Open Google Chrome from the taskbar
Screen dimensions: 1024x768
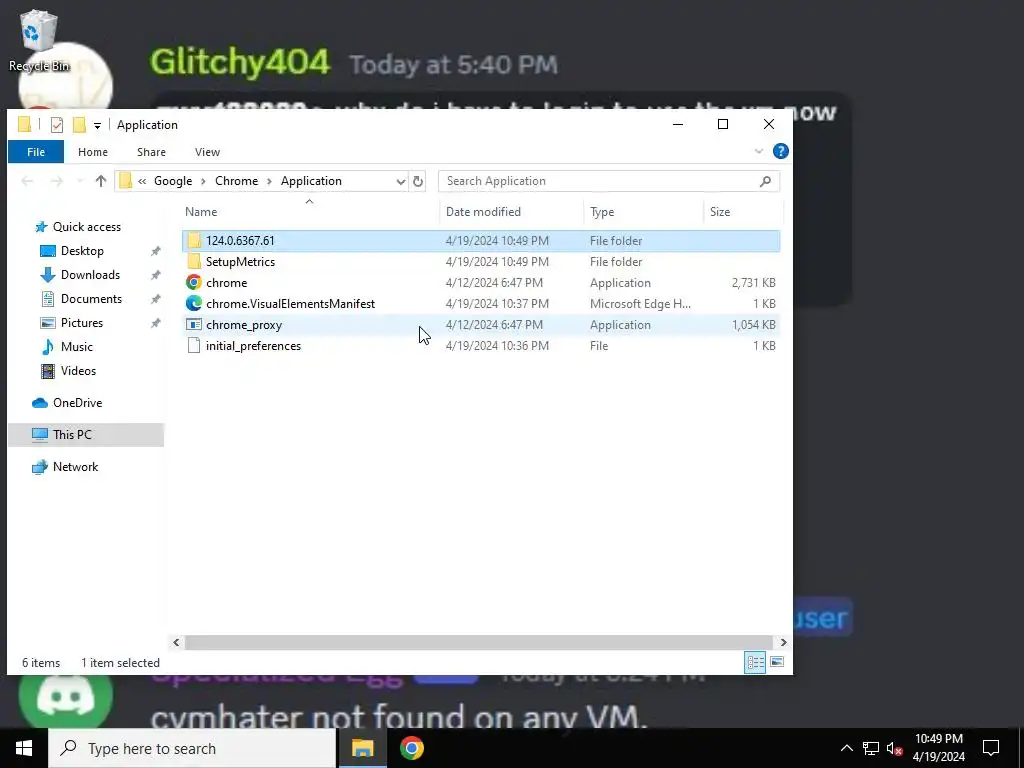[x=411, y=748]
